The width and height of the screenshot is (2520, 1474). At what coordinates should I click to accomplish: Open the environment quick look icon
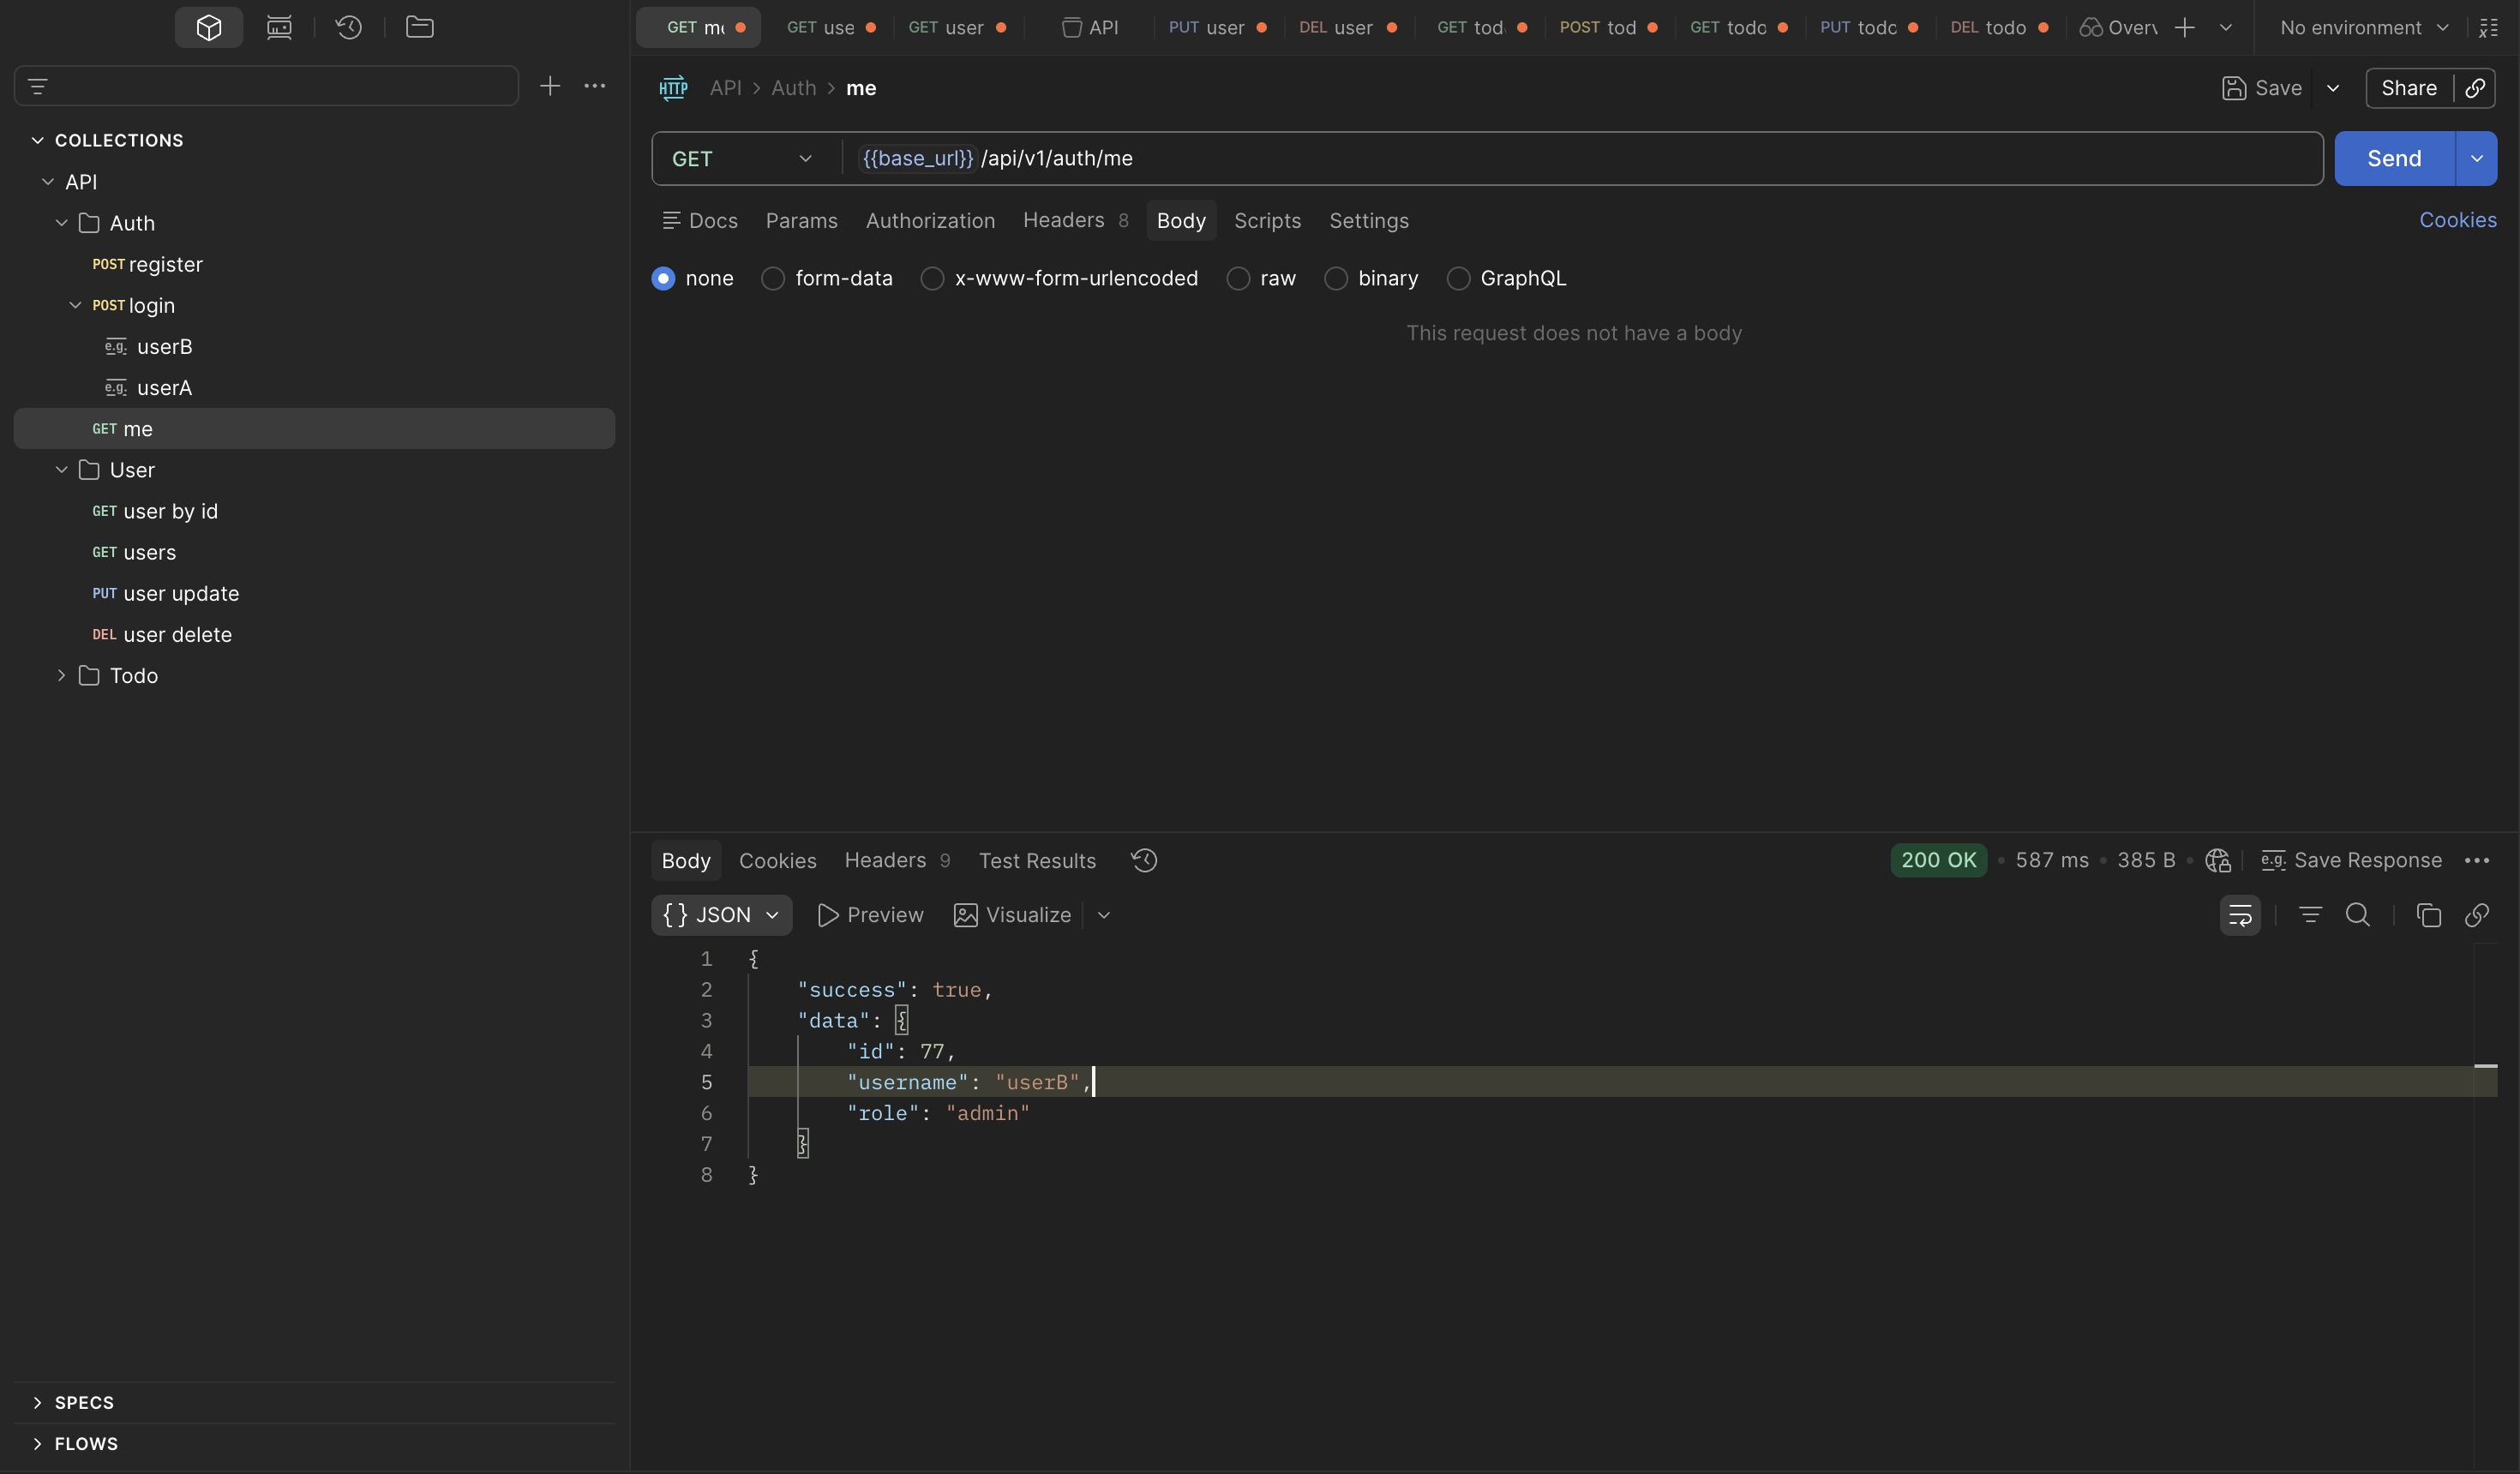point(2488,28)
